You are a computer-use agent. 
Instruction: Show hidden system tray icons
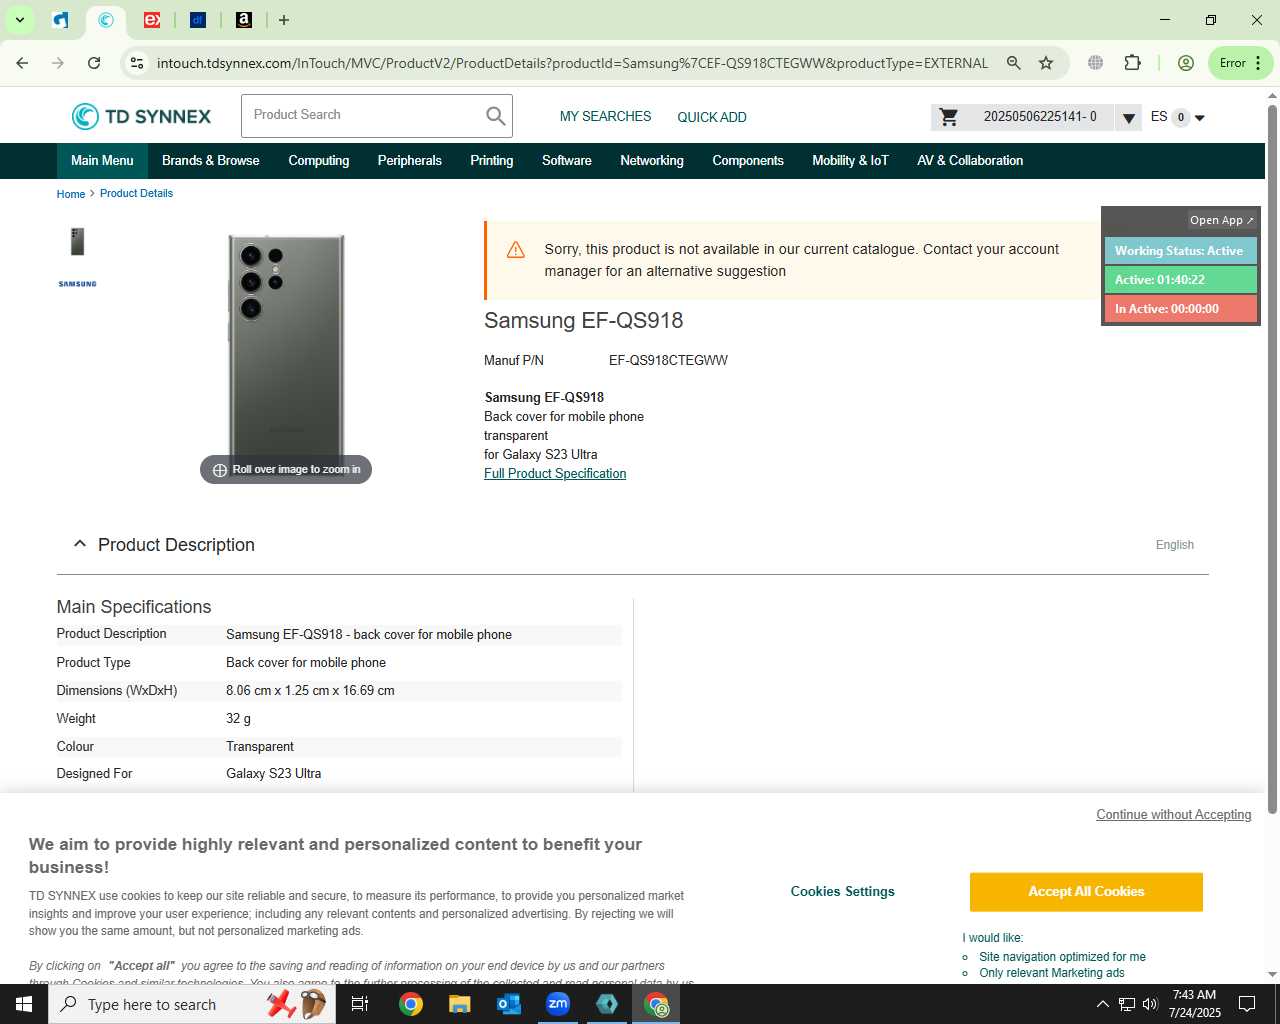[1103, 1004]
